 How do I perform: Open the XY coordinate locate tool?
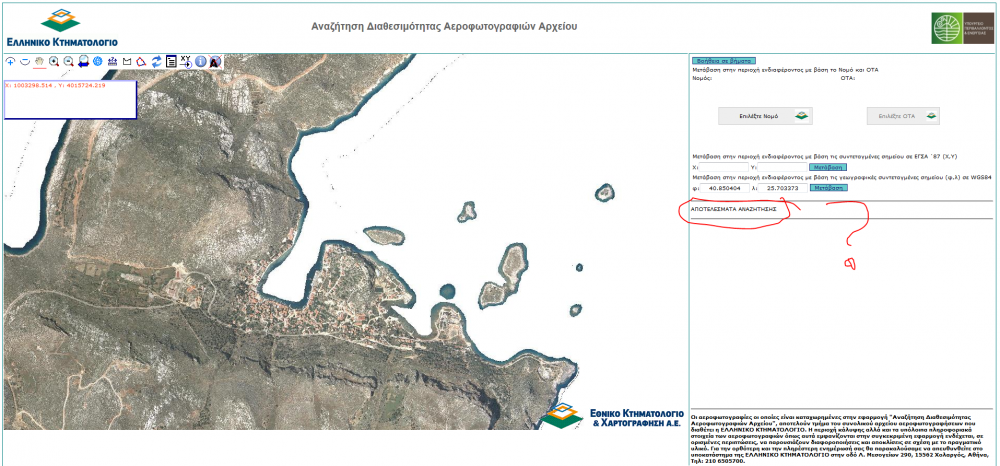186,61
